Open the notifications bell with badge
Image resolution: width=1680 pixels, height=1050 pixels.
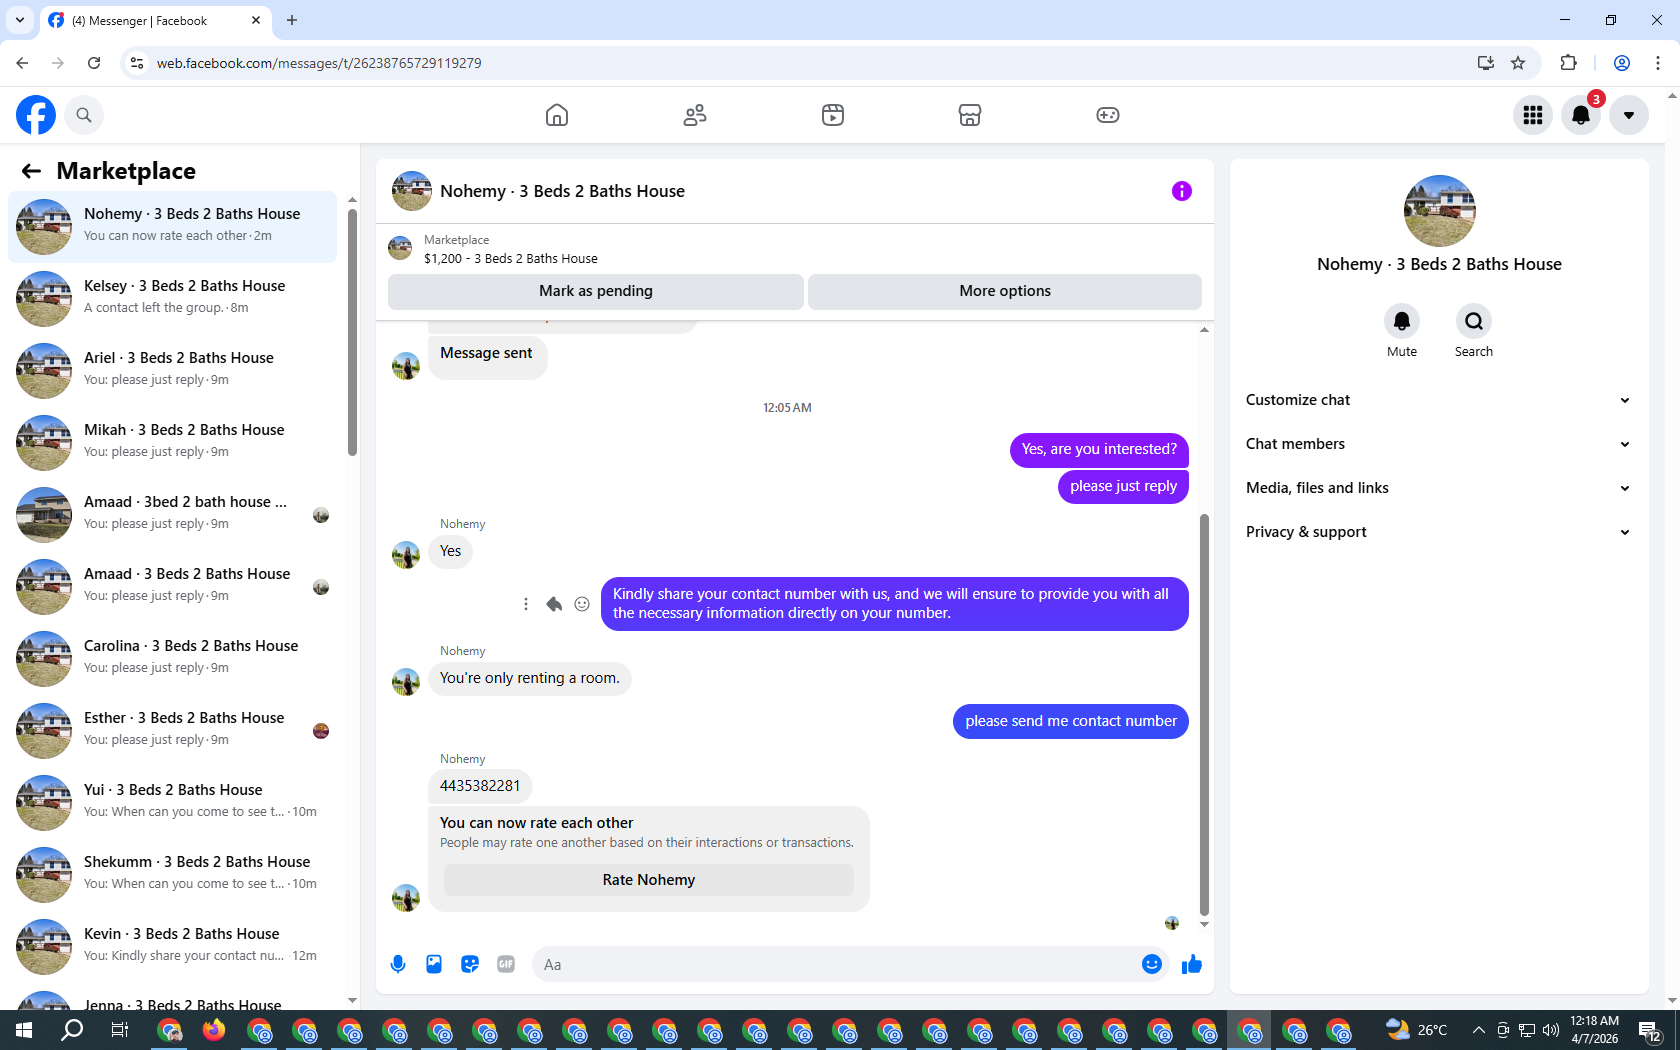pyautogui.click(x=1581, y=115)
